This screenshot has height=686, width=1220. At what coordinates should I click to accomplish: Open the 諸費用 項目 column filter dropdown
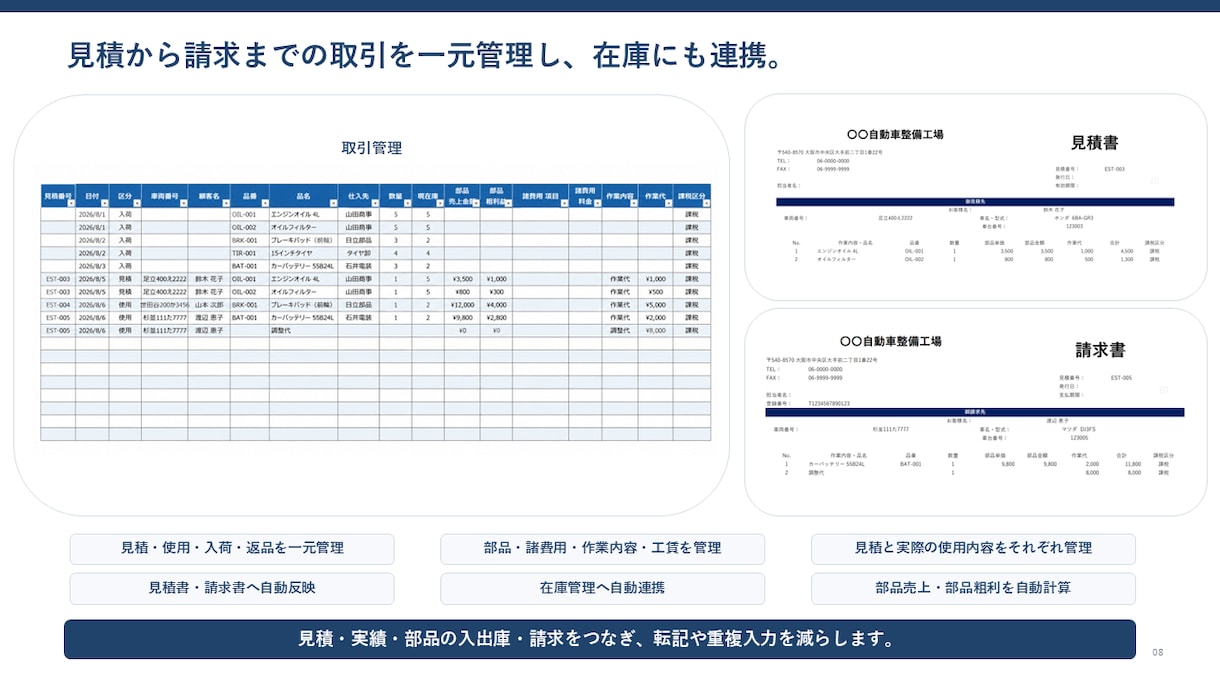coord(563,203)
